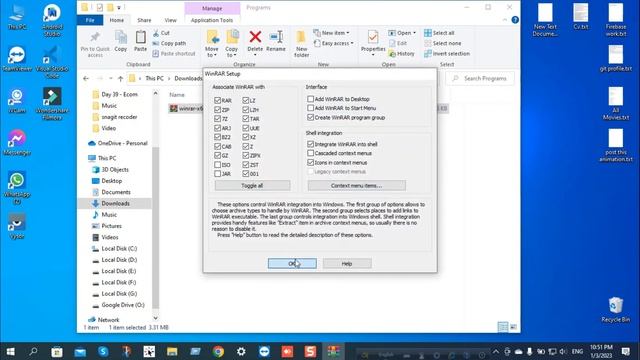Click the Toggle all button
This screenshot has width=640, height=360.
pos(252,186)
